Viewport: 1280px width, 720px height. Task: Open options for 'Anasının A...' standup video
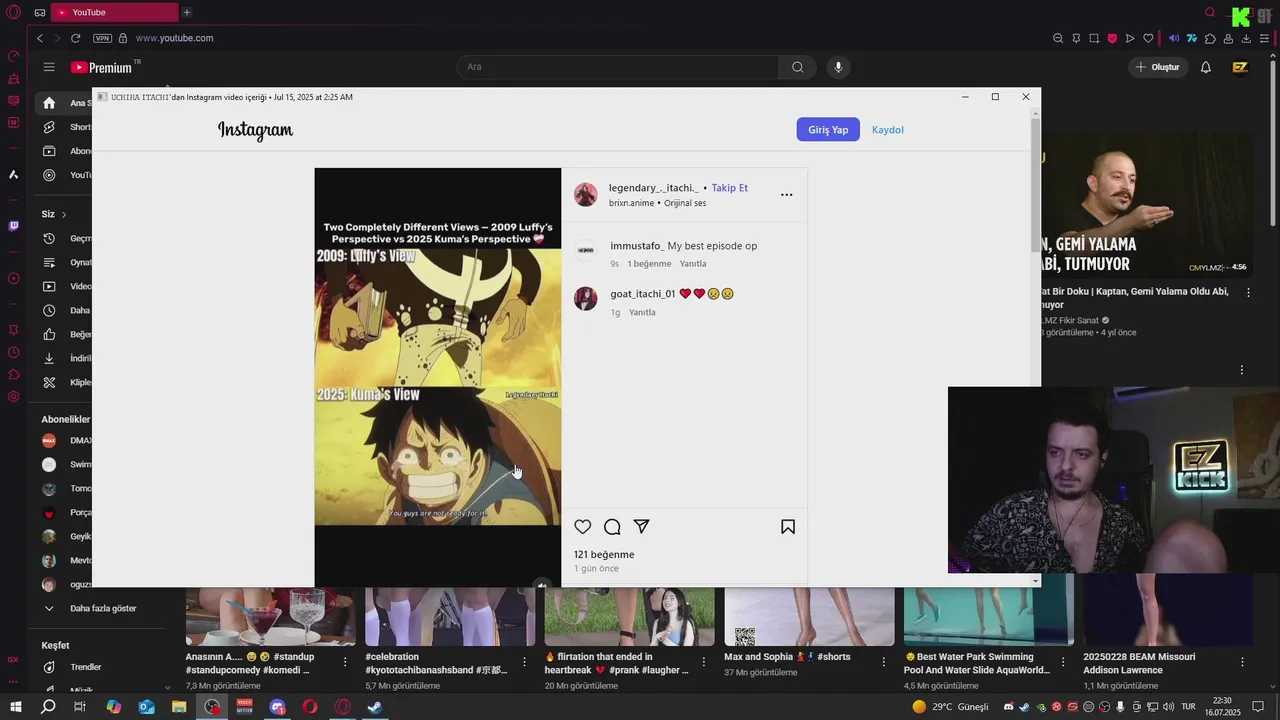coord(345,662)
